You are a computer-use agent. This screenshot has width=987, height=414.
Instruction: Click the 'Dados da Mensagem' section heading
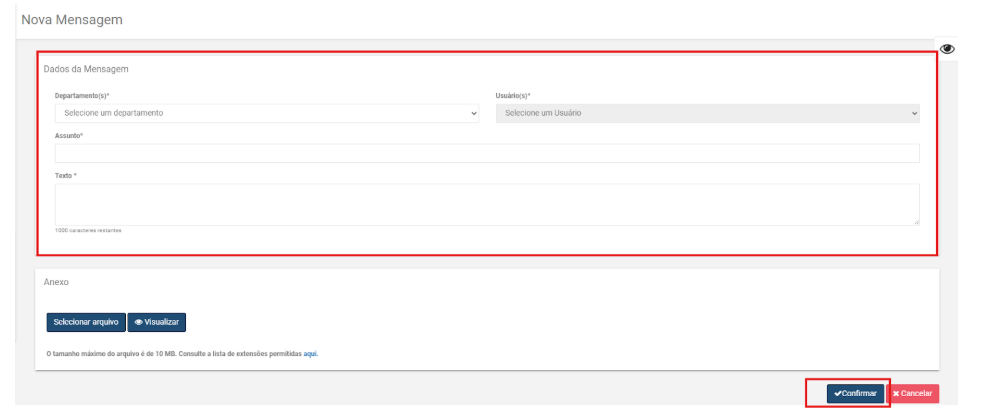click(86, 69)
